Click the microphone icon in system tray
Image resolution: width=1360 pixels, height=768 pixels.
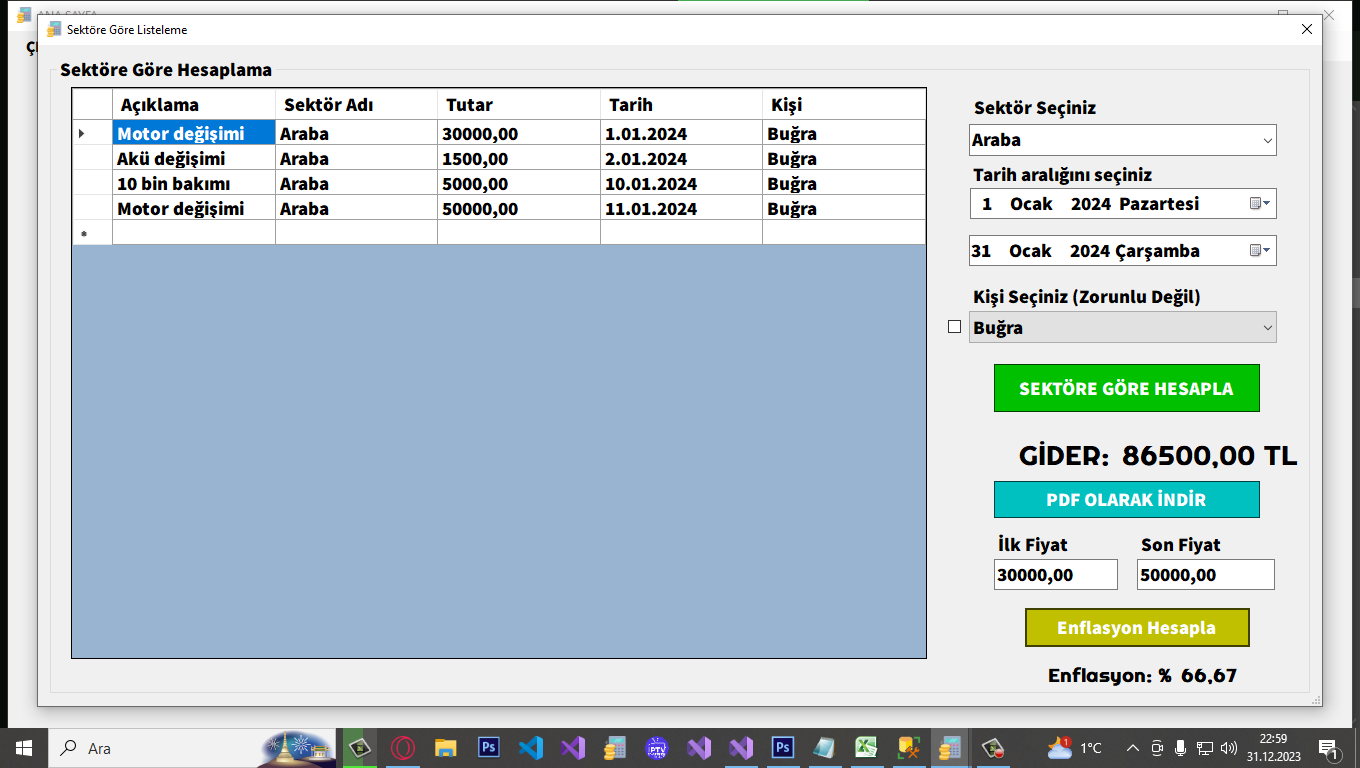pos(1181,748)
